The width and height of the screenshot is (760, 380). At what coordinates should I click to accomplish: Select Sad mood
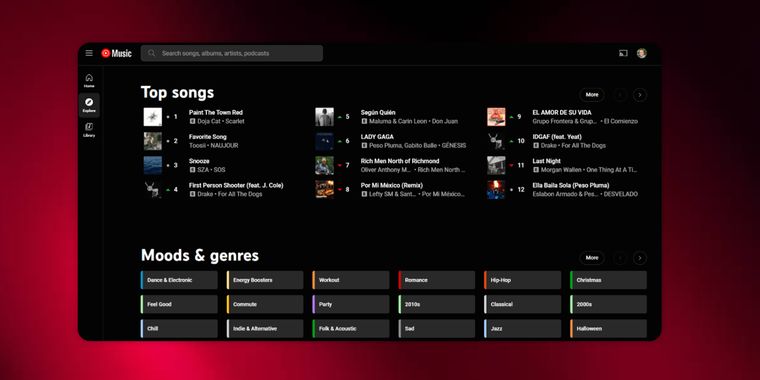436,329
